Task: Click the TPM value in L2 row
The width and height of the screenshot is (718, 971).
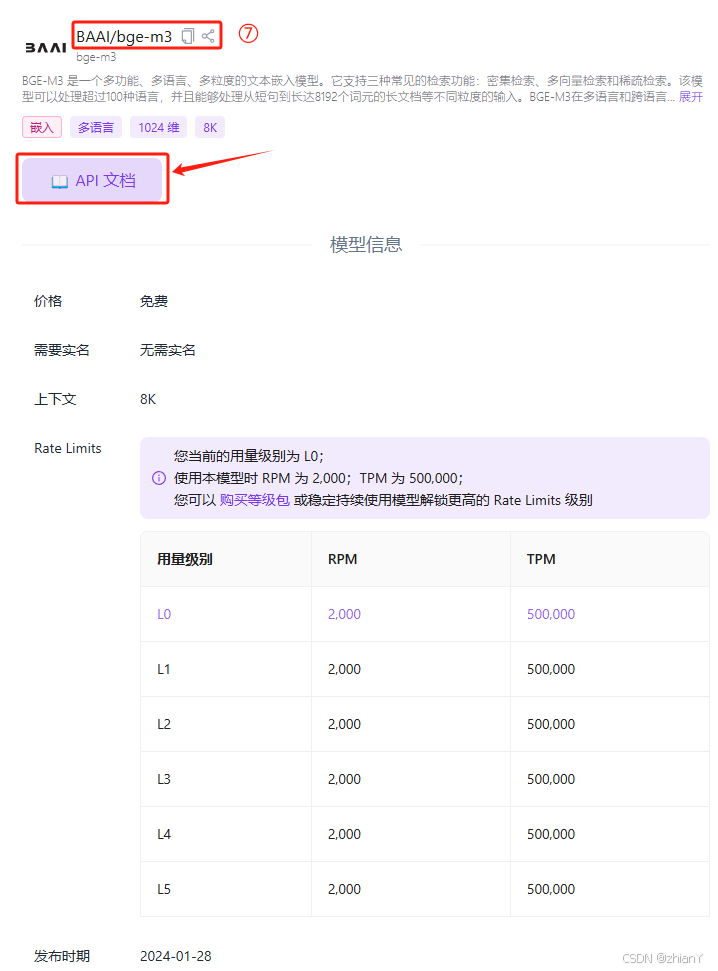Action: click(551, 724)
